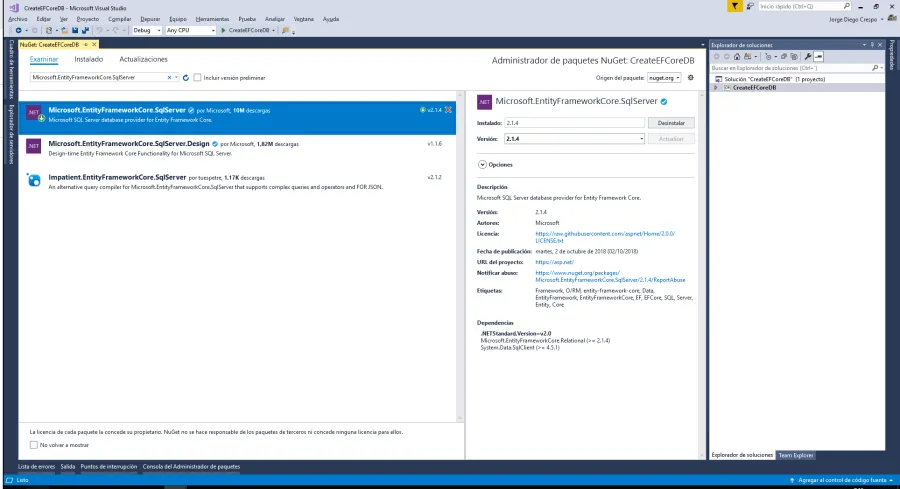Click the new project toolbar icon
This screenshot has height=489, width=900.
click(49, 30)
